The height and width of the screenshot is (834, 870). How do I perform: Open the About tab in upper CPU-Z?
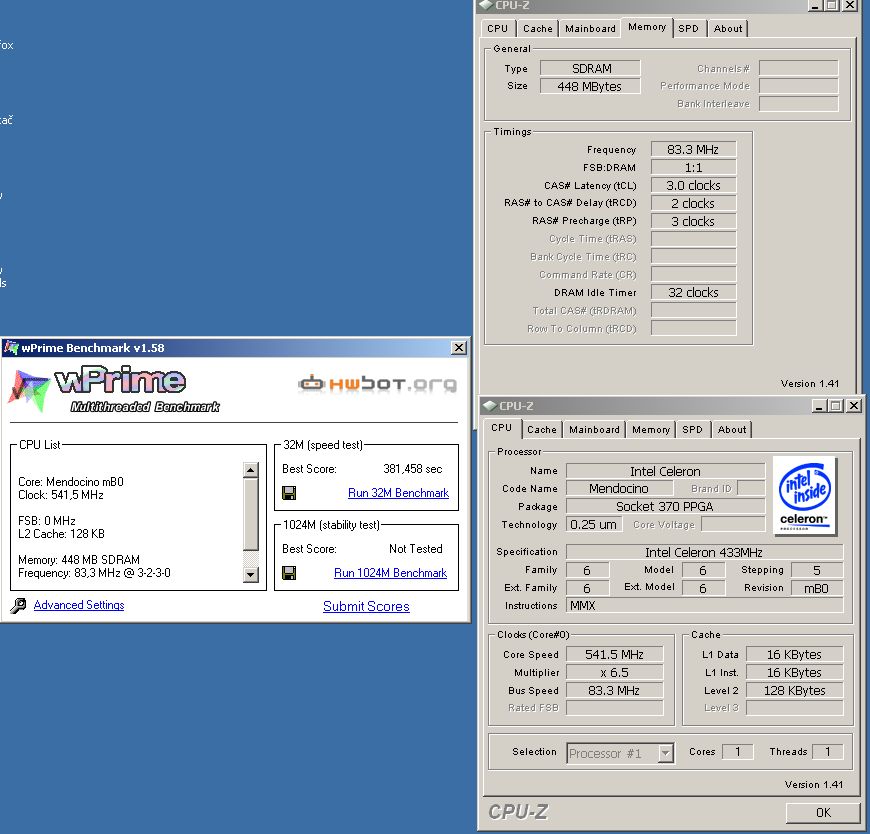tap(727, 29)
